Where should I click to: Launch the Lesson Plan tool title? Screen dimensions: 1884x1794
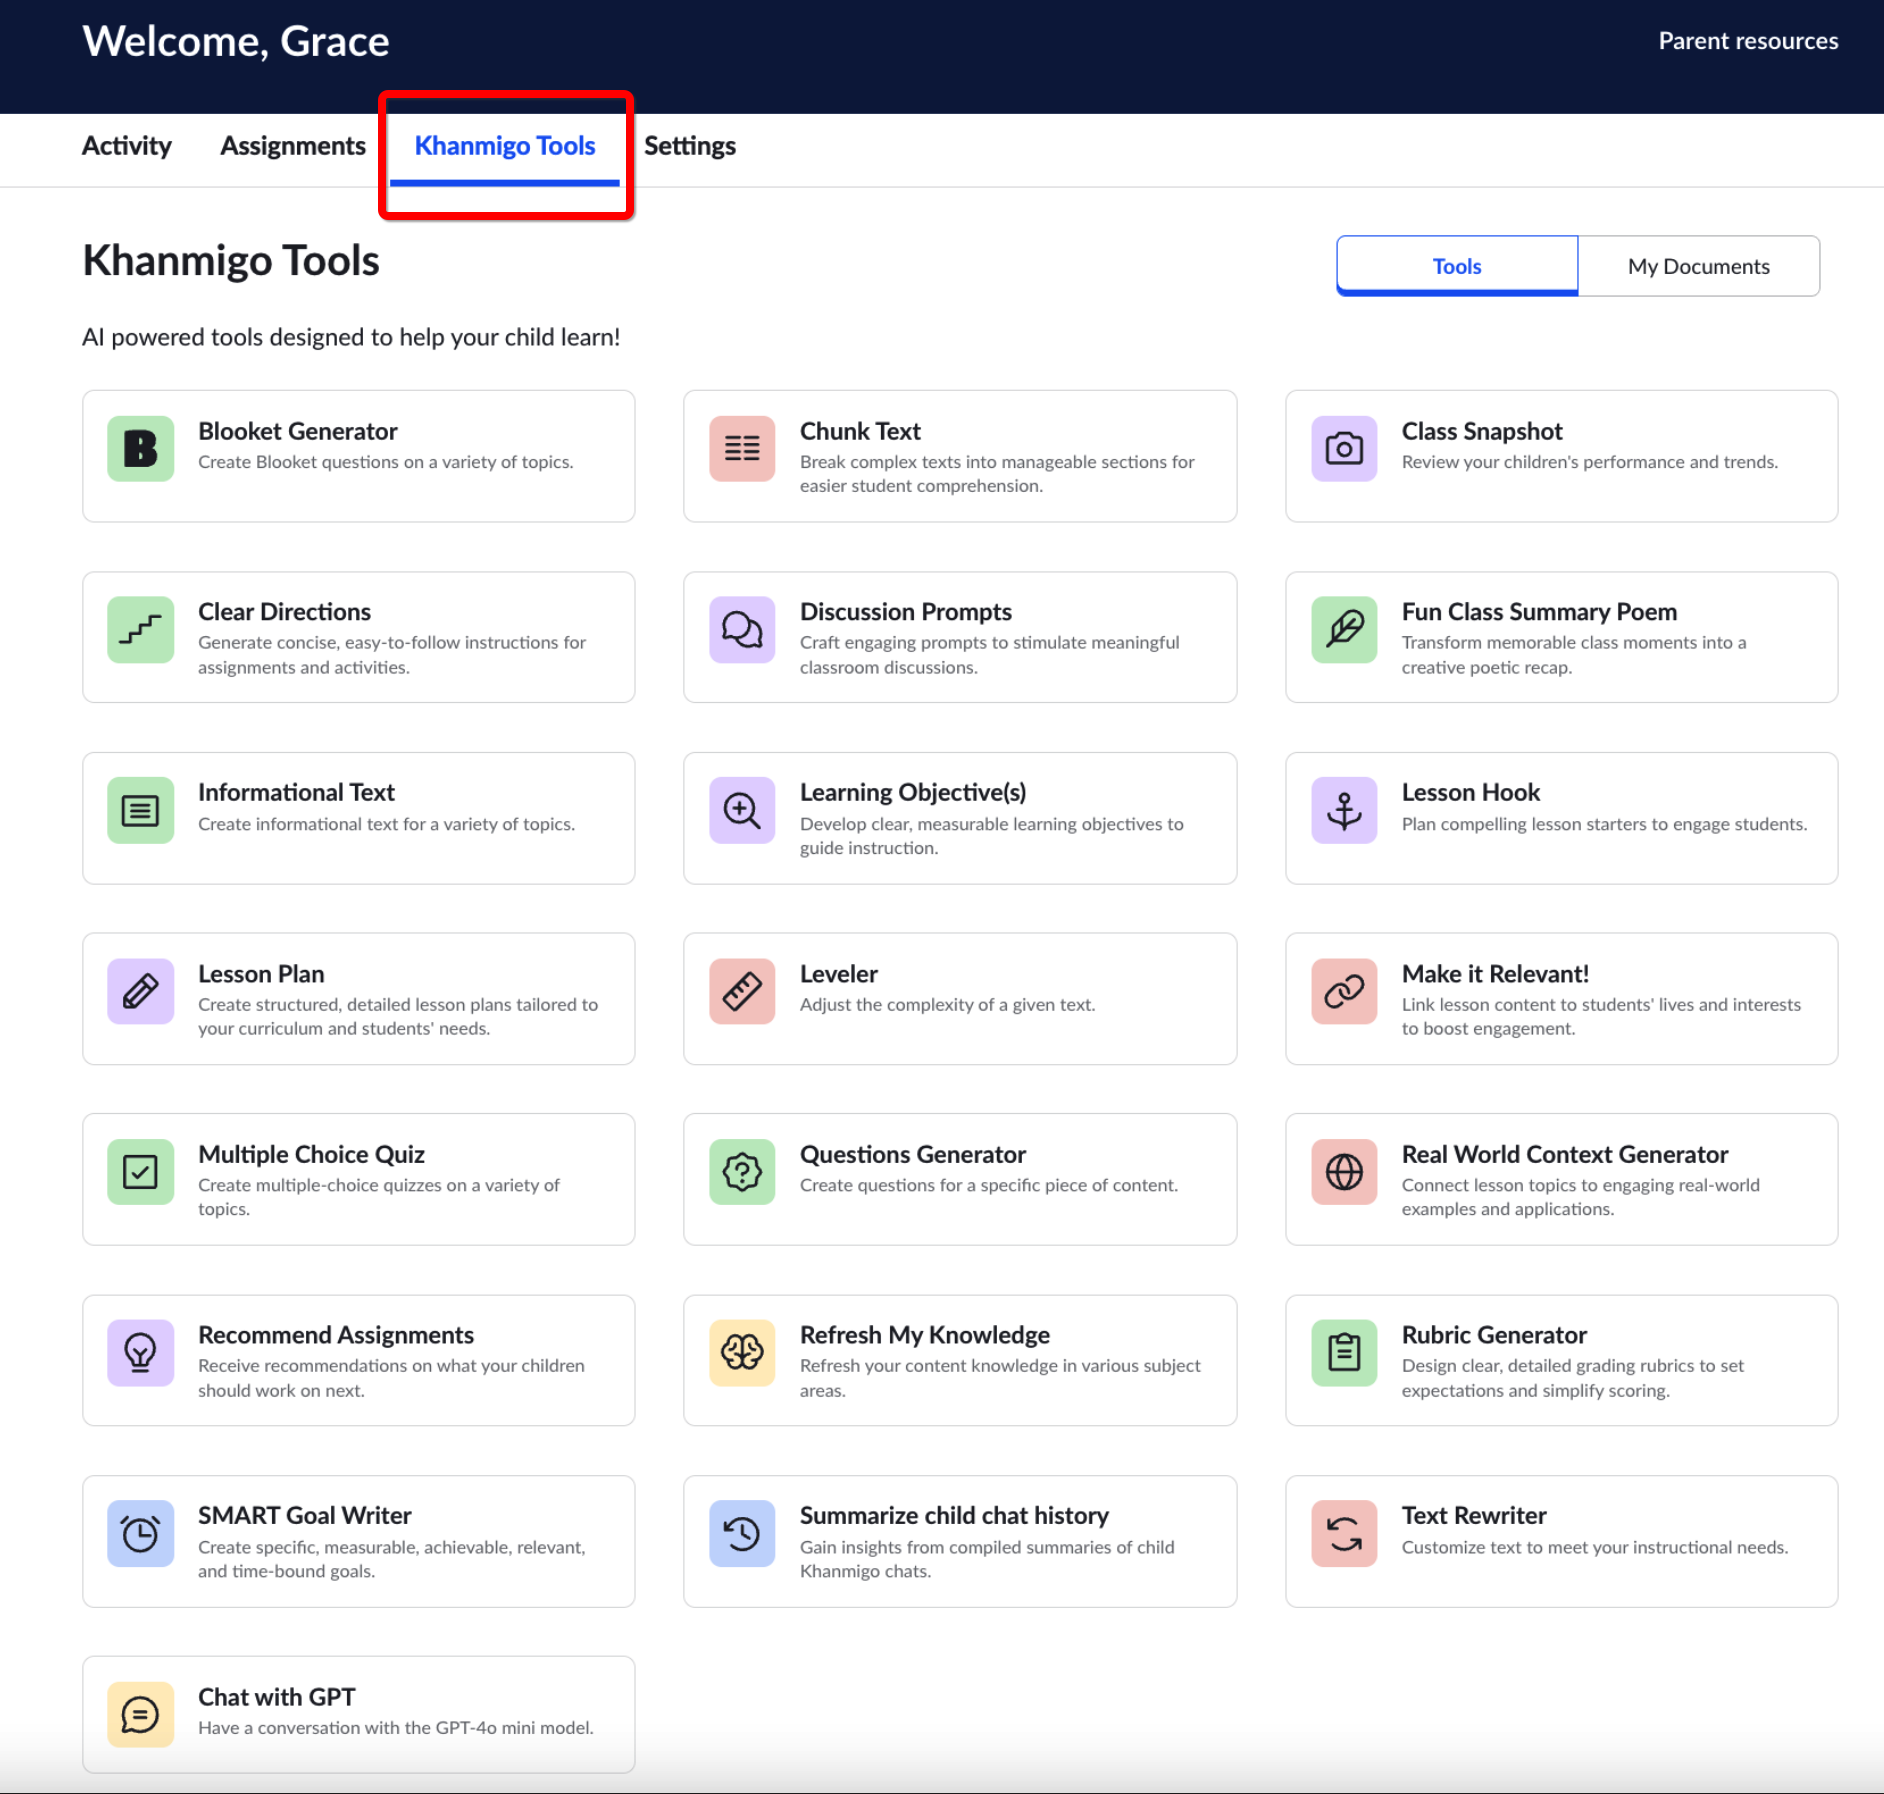click(x=261, y=974)
